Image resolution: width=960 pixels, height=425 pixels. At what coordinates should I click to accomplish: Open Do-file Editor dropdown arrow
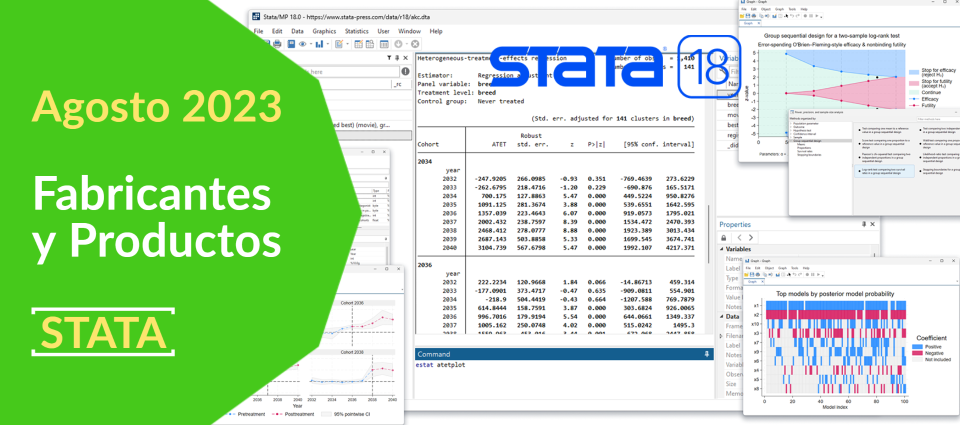coord(348,43)
